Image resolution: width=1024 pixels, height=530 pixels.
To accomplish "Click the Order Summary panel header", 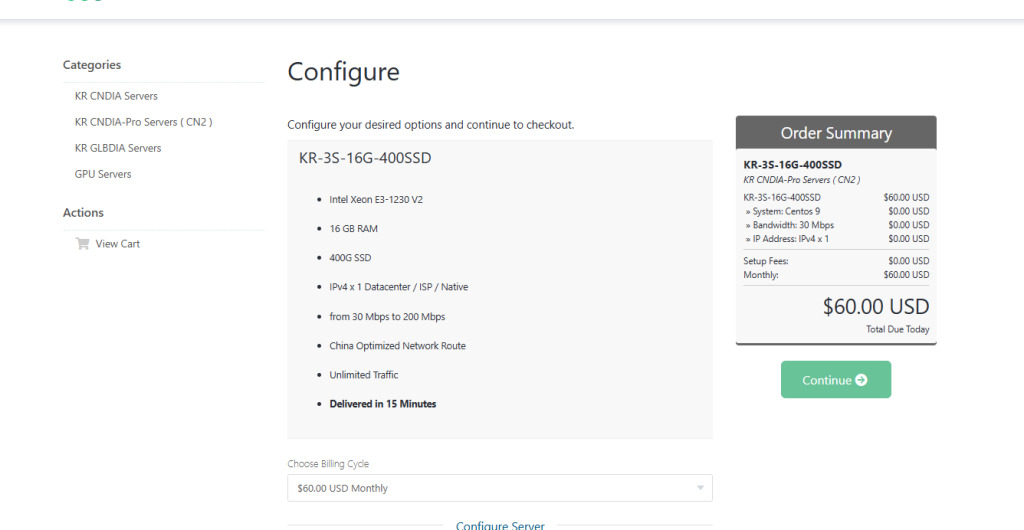I will [x=836, y=133].
